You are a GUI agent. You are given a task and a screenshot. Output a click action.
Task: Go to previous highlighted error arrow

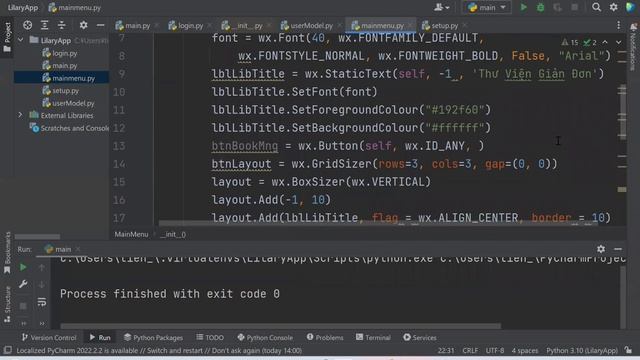point(605,42)
